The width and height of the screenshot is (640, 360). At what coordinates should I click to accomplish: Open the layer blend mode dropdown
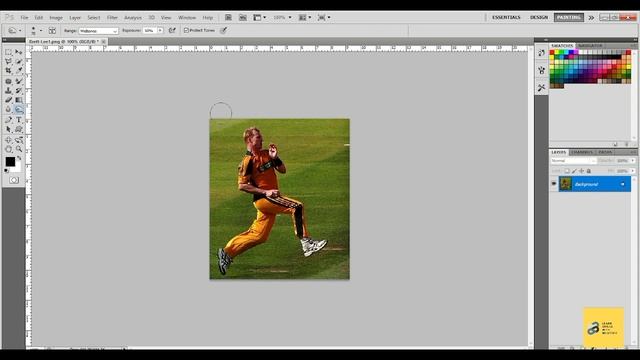click(573, 161)
